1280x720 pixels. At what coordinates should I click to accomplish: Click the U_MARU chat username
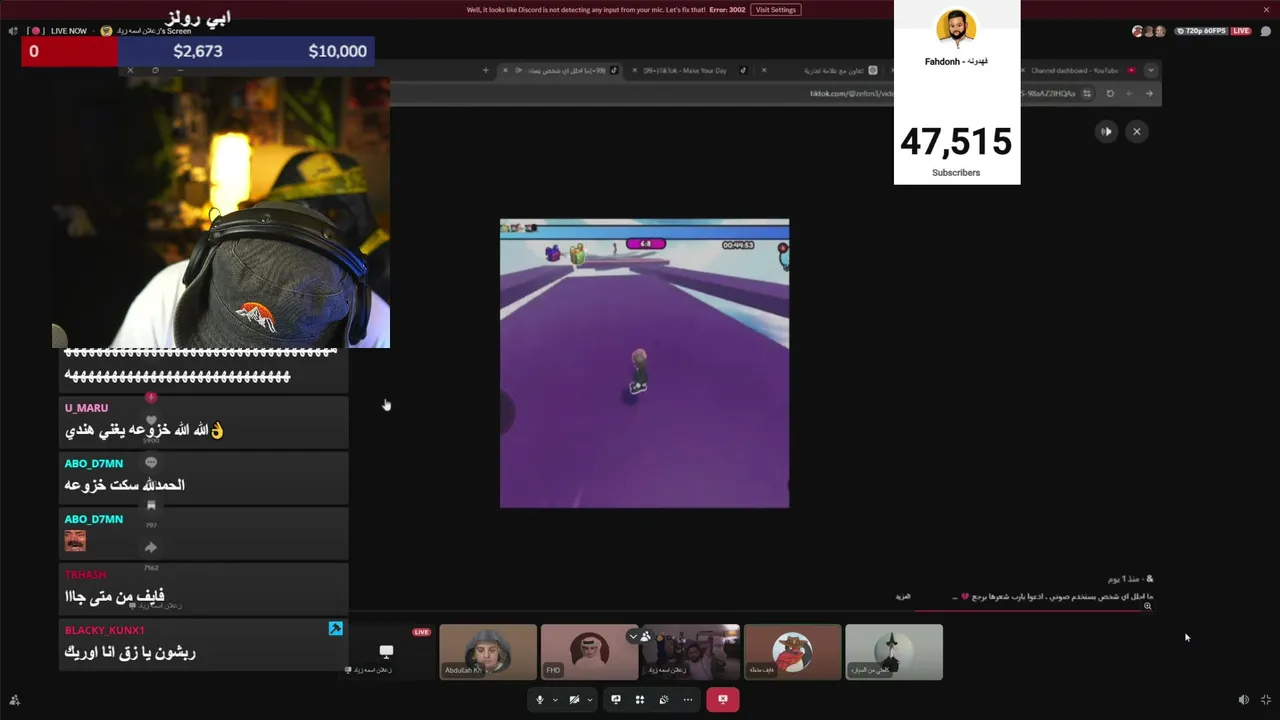tap(86, 408)
